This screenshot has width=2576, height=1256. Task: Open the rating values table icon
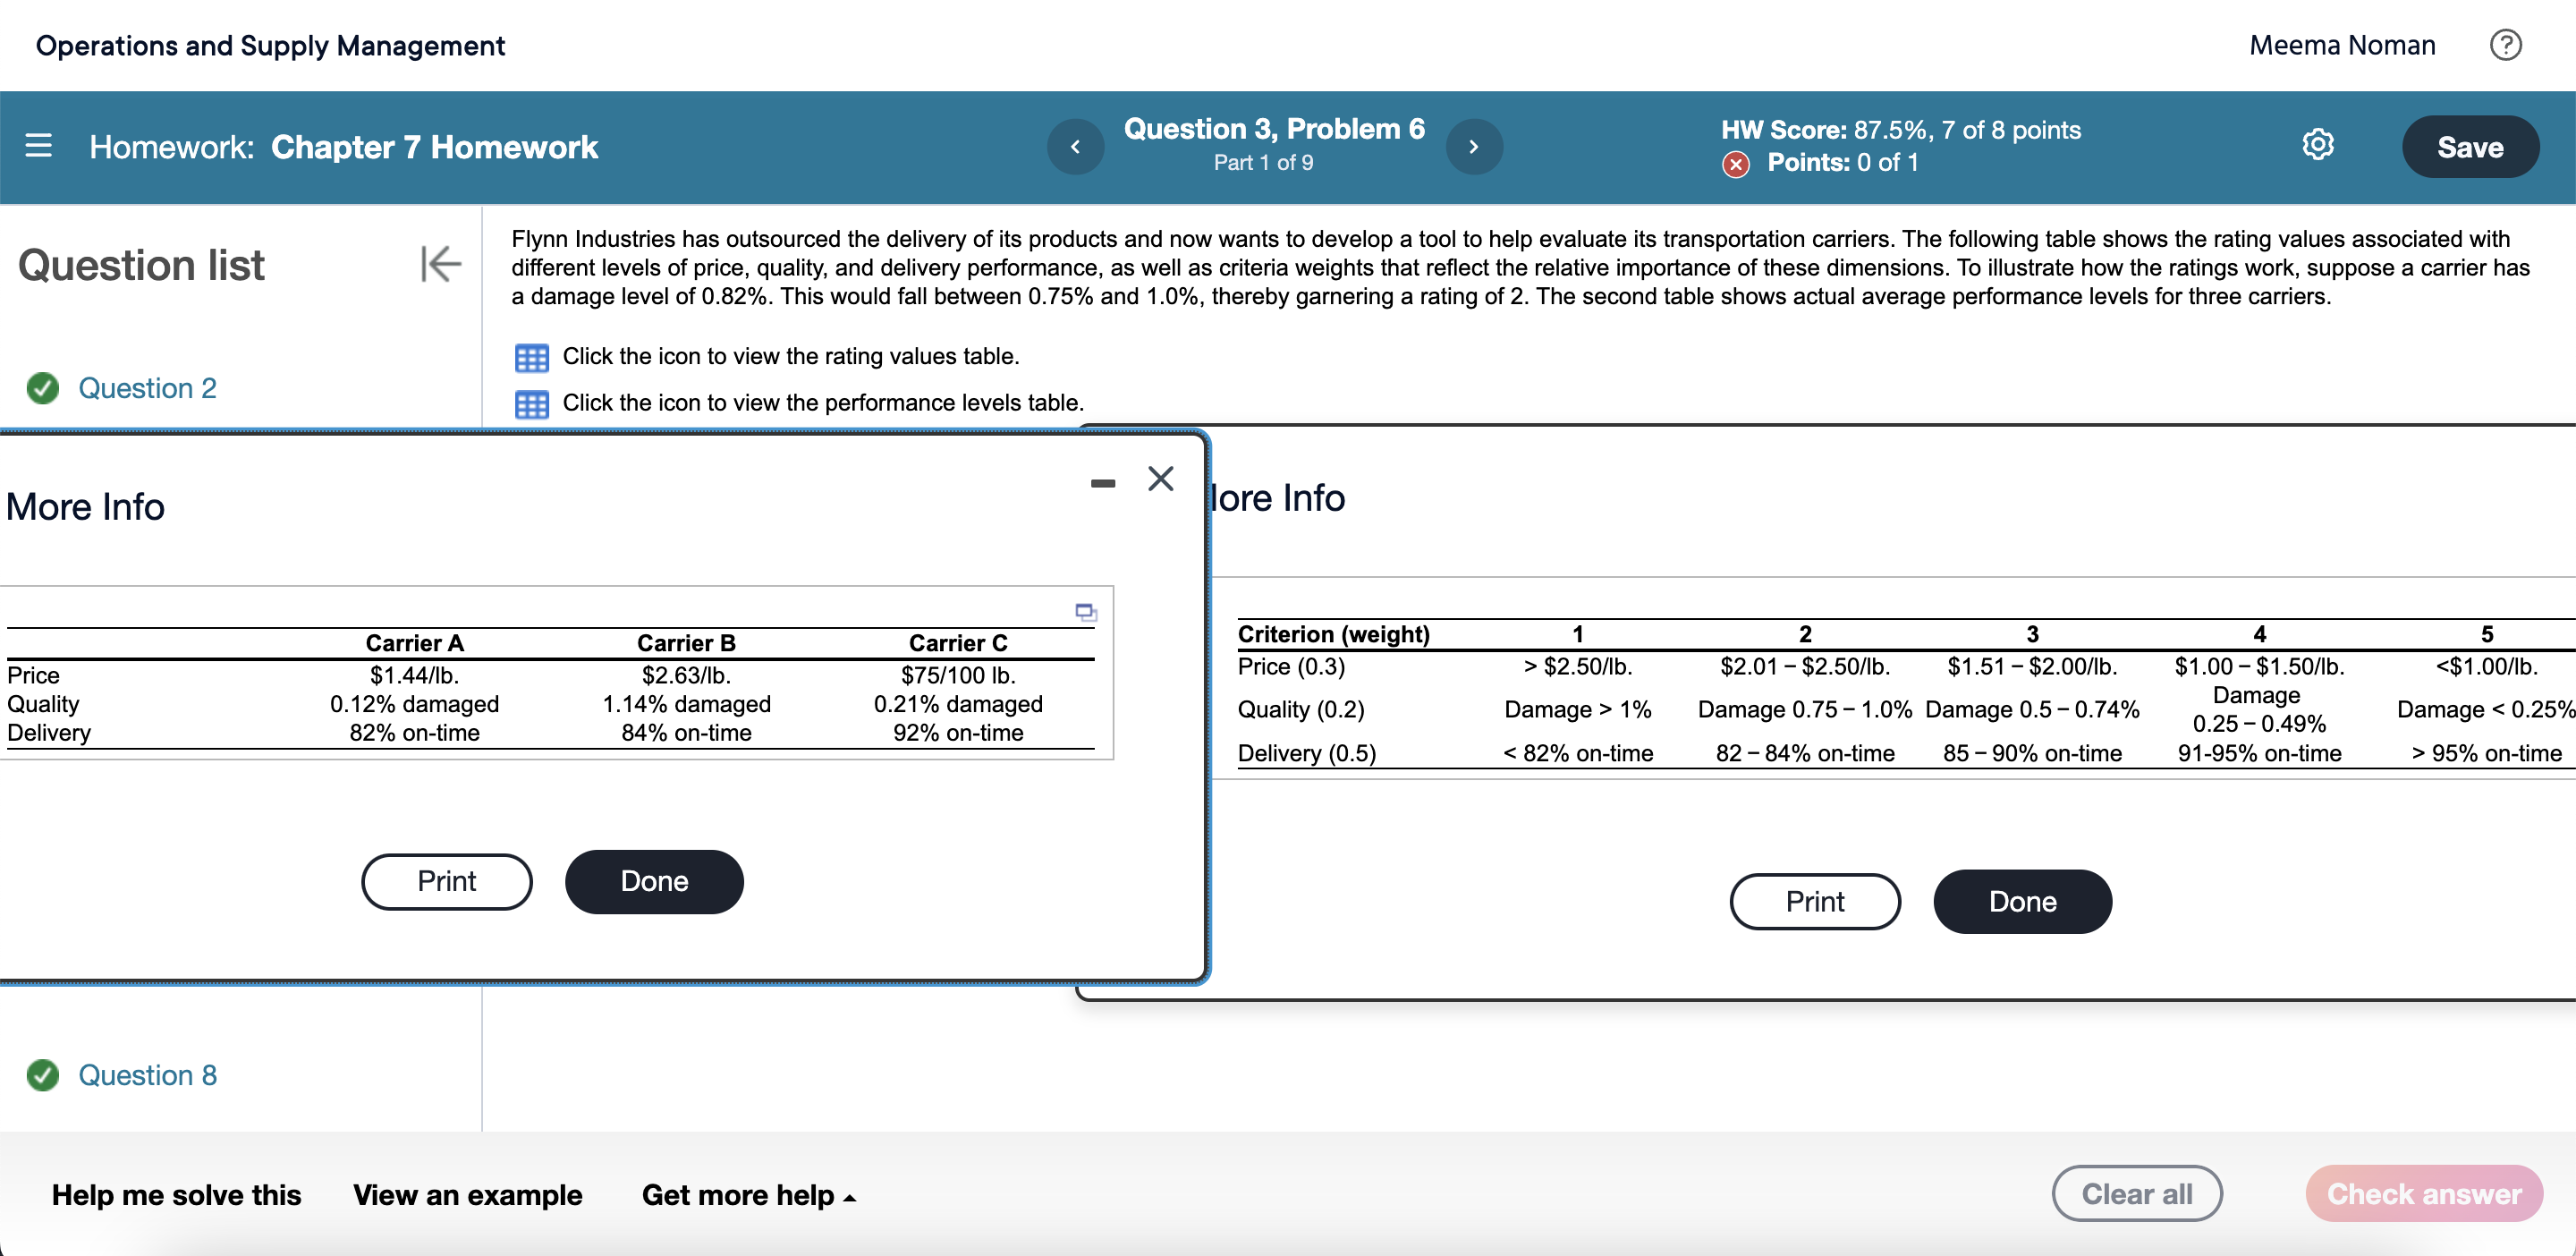click(x=531, y=357)
